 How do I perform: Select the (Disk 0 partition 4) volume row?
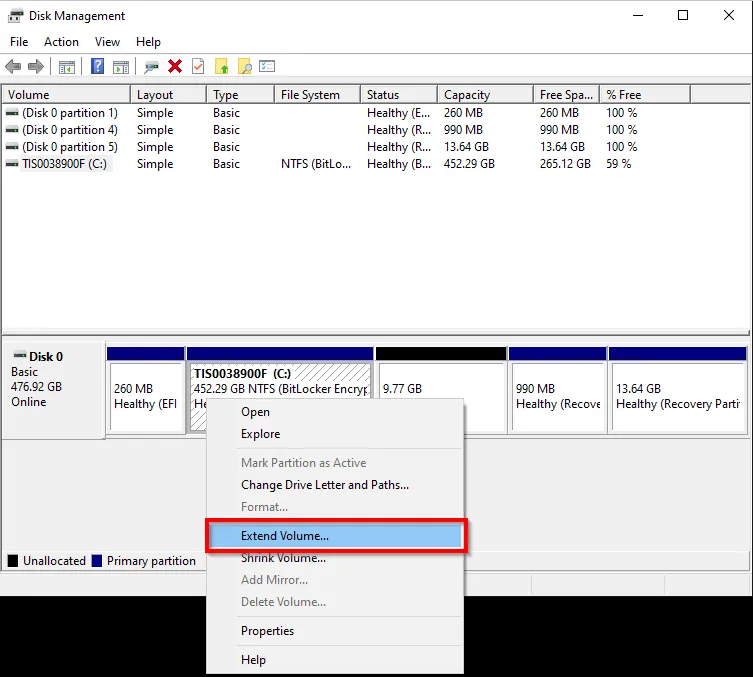click(346, 130)
